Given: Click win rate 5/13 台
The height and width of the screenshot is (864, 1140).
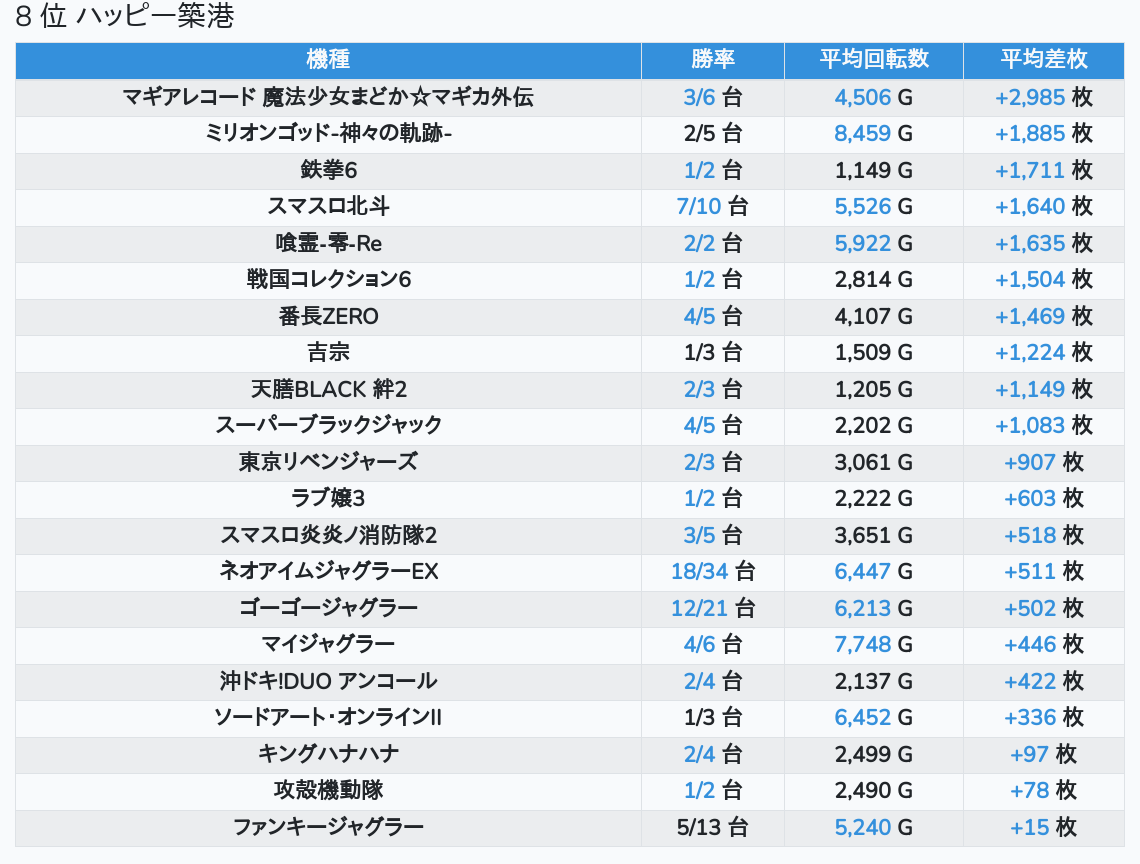Looking at the screenshot, I should 712,827.
